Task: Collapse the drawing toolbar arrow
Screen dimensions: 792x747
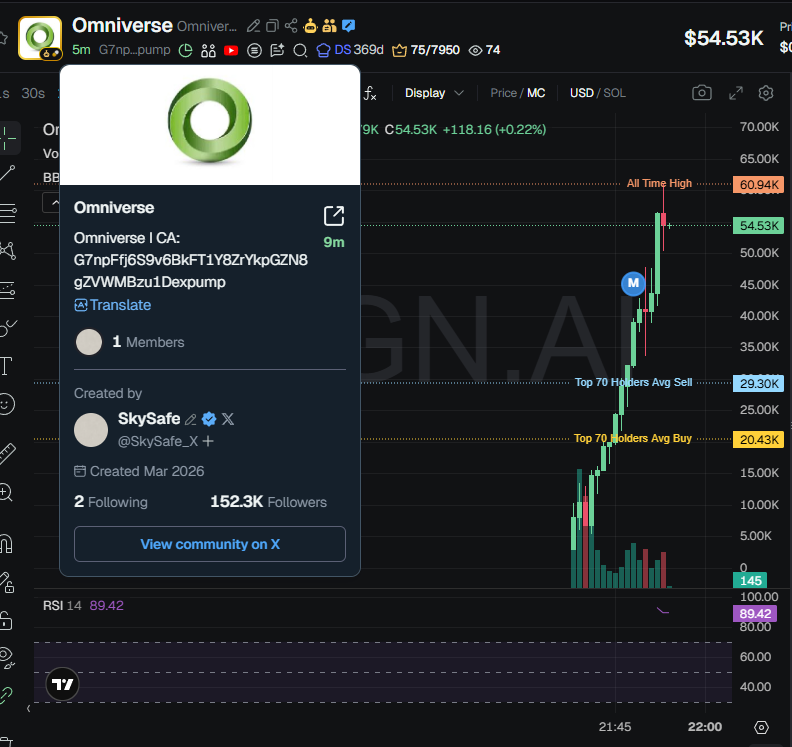Action: click(x=29, y=709)
